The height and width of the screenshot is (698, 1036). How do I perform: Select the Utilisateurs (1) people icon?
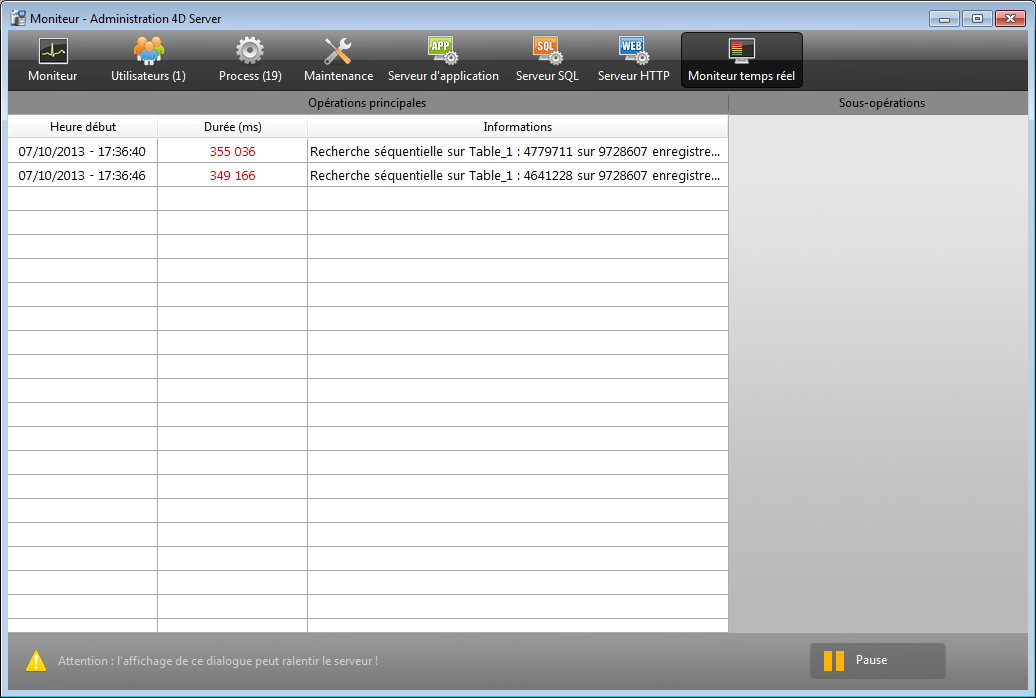(x=148, y=51)
